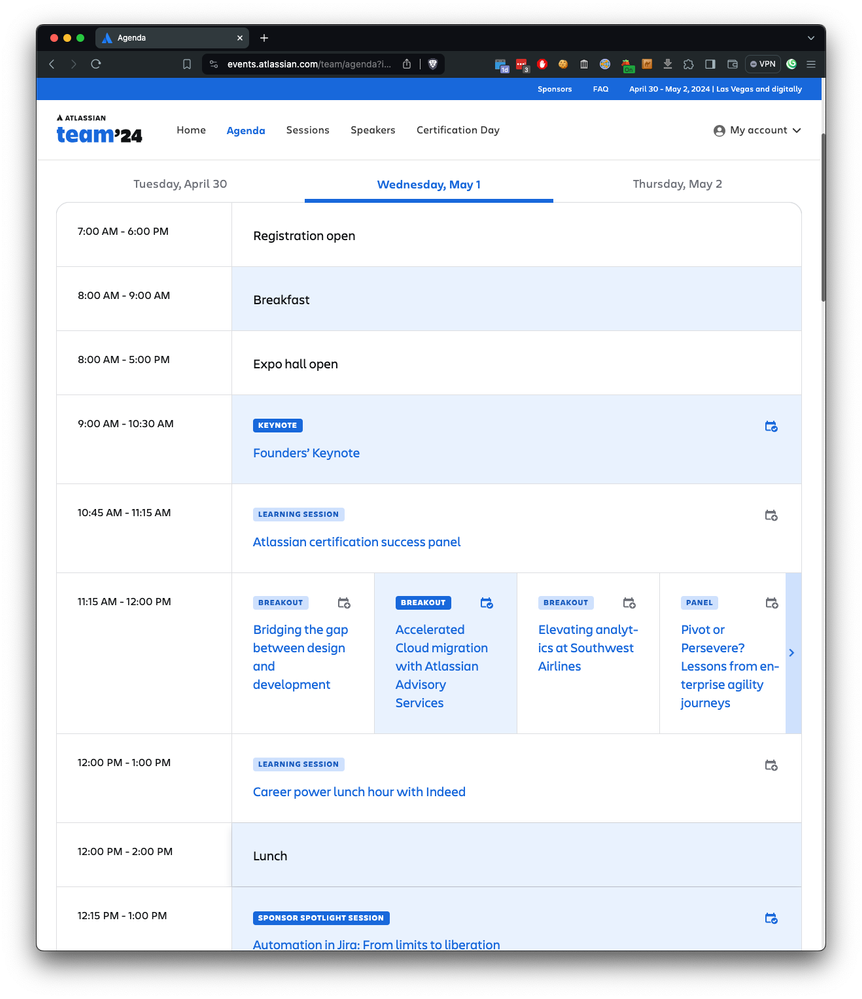Click the Registration open row text
Image resolution: width=862 pixels, height=999 pixels.
click(304, 236)
